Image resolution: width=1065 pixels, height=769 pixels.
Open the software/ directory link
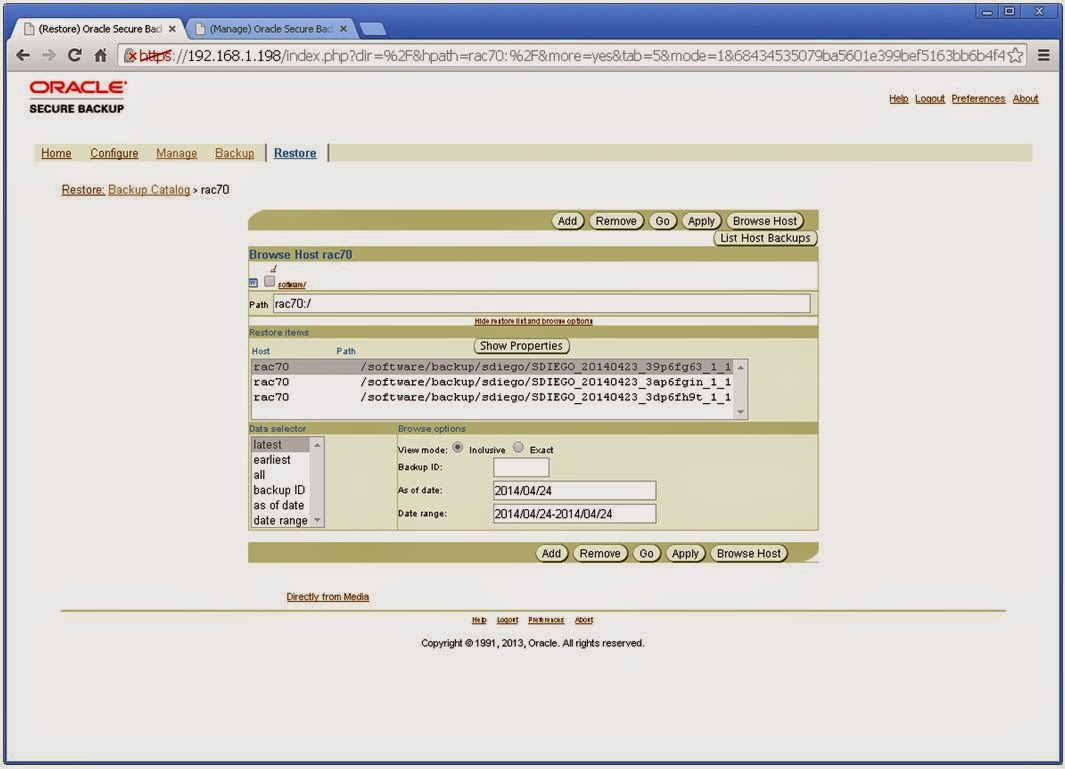pos(291,284)
